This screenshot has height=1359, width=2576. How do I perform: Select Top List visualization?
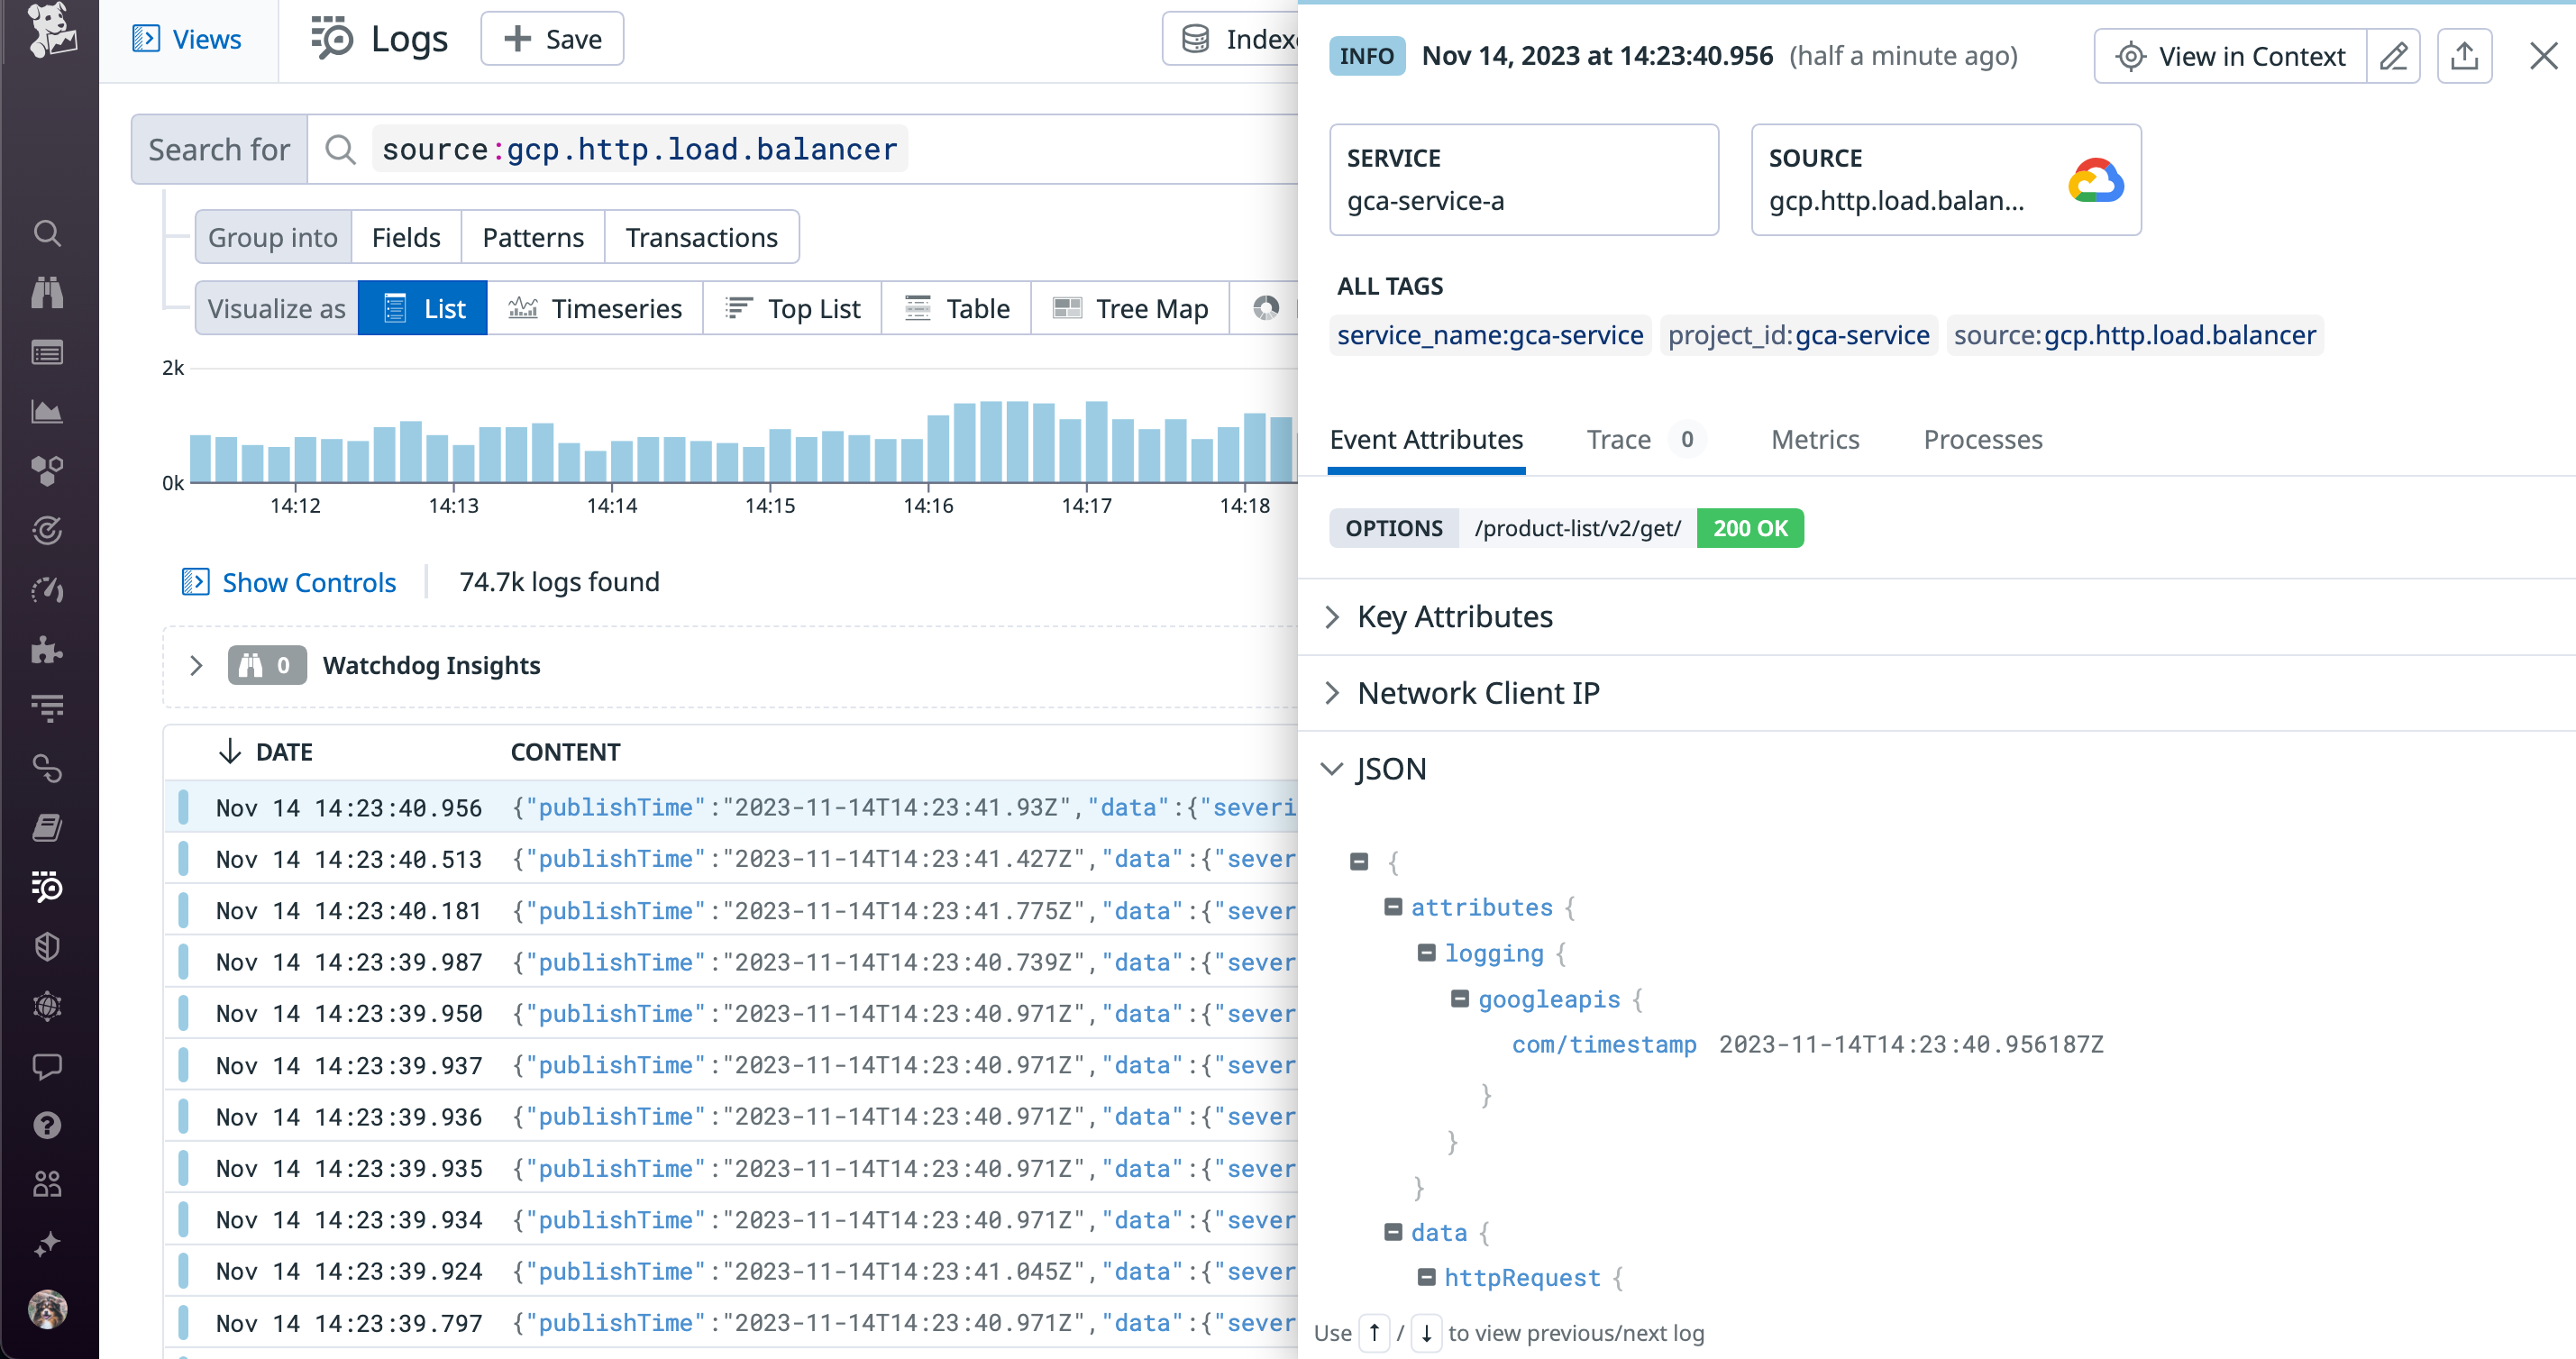793,308
